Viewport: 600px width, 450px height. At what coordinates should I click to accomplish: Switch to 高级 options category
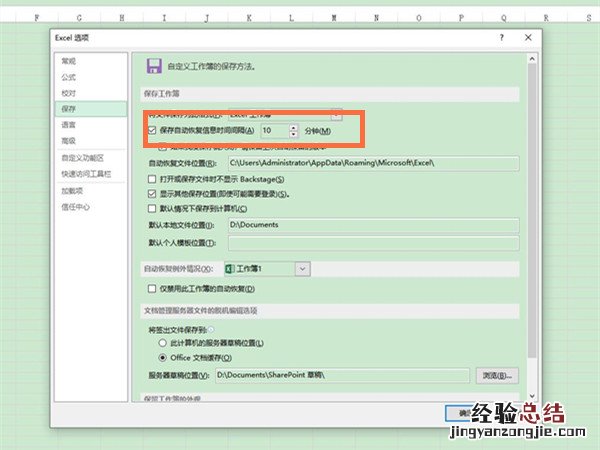[x=69, y=141]
